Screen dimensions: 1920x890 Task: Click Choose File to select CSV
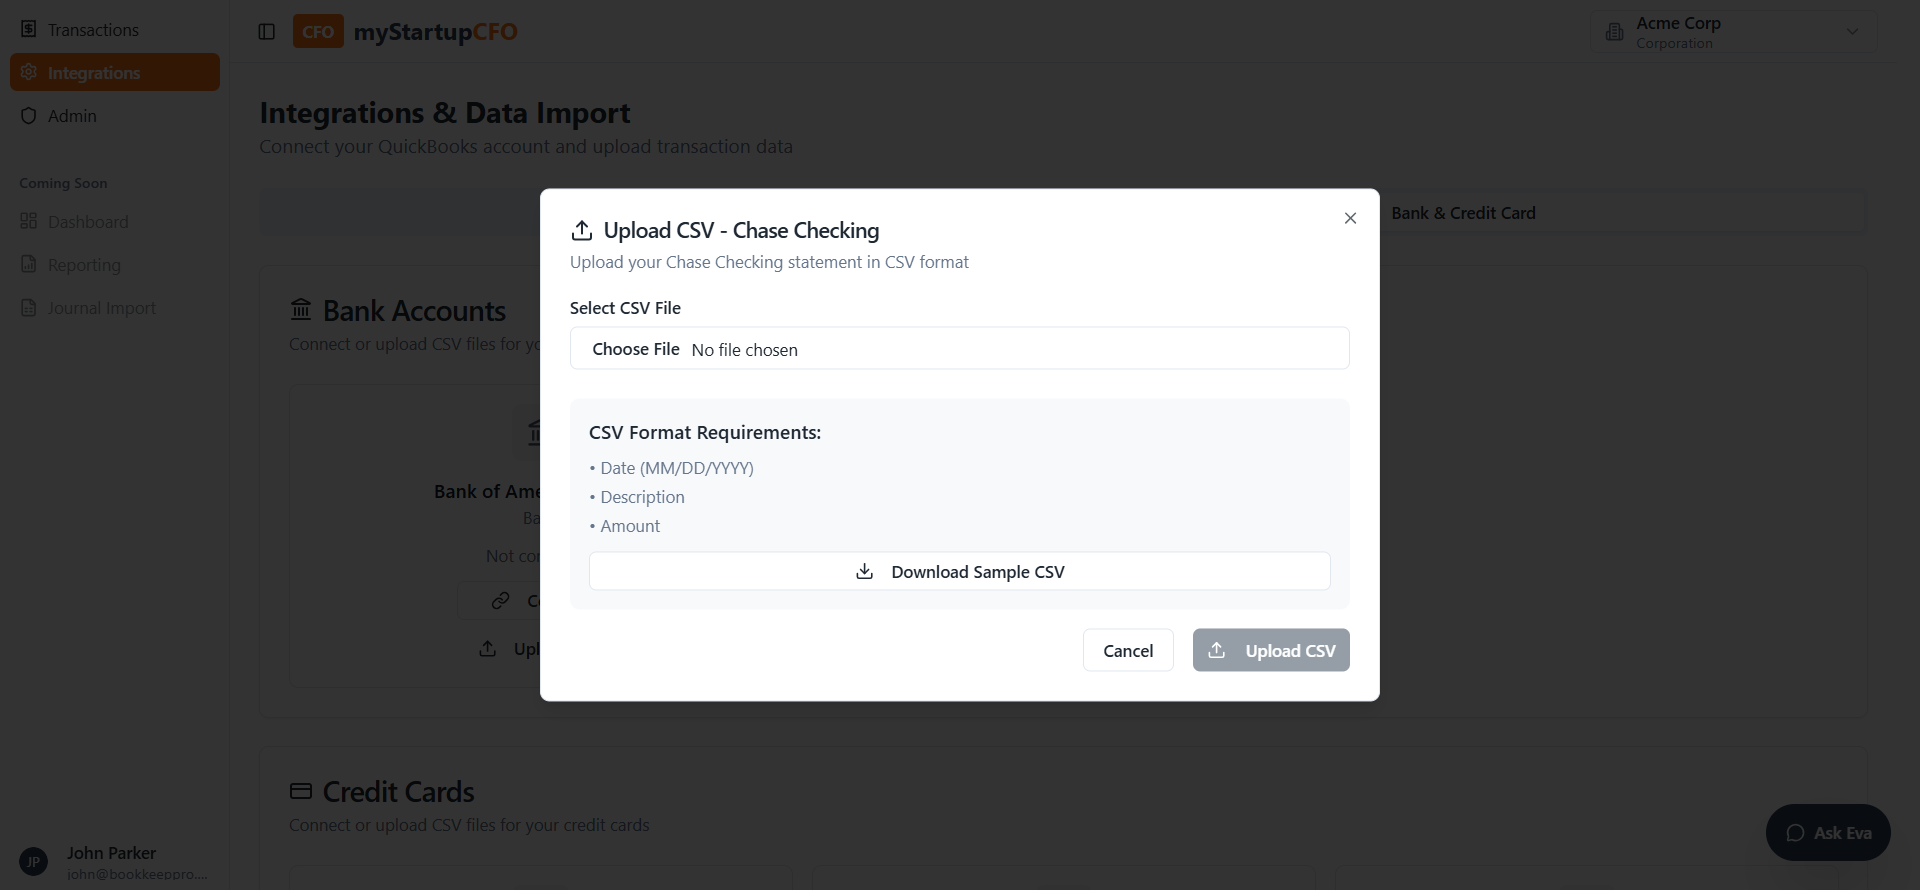(635, 349)
